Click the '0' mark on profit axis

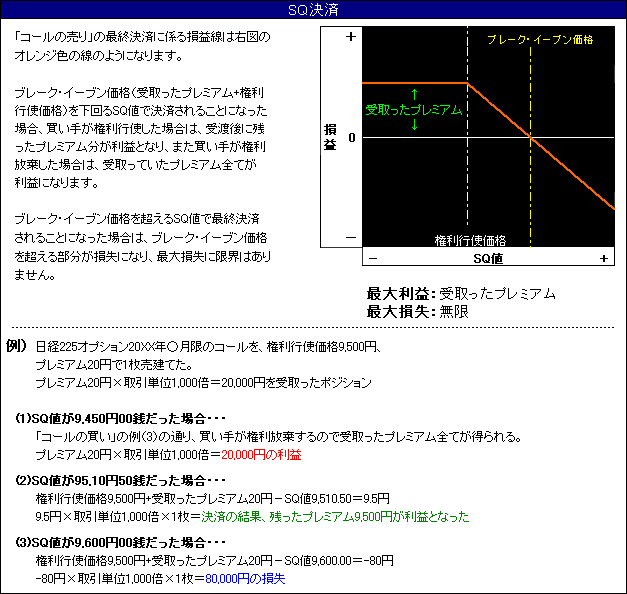pos(351,138)
